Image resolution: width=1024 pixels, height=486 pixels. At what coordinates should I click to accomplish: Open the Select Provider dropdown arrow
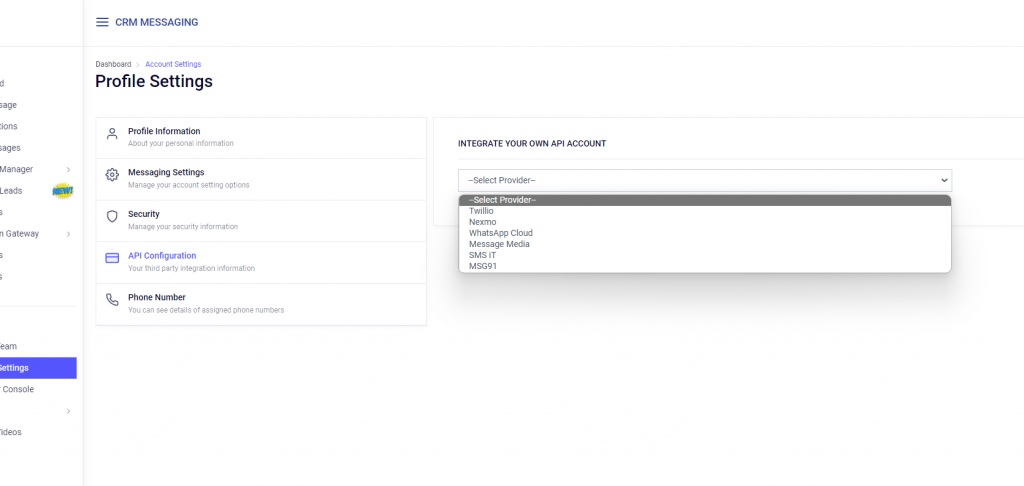[944, 180]
